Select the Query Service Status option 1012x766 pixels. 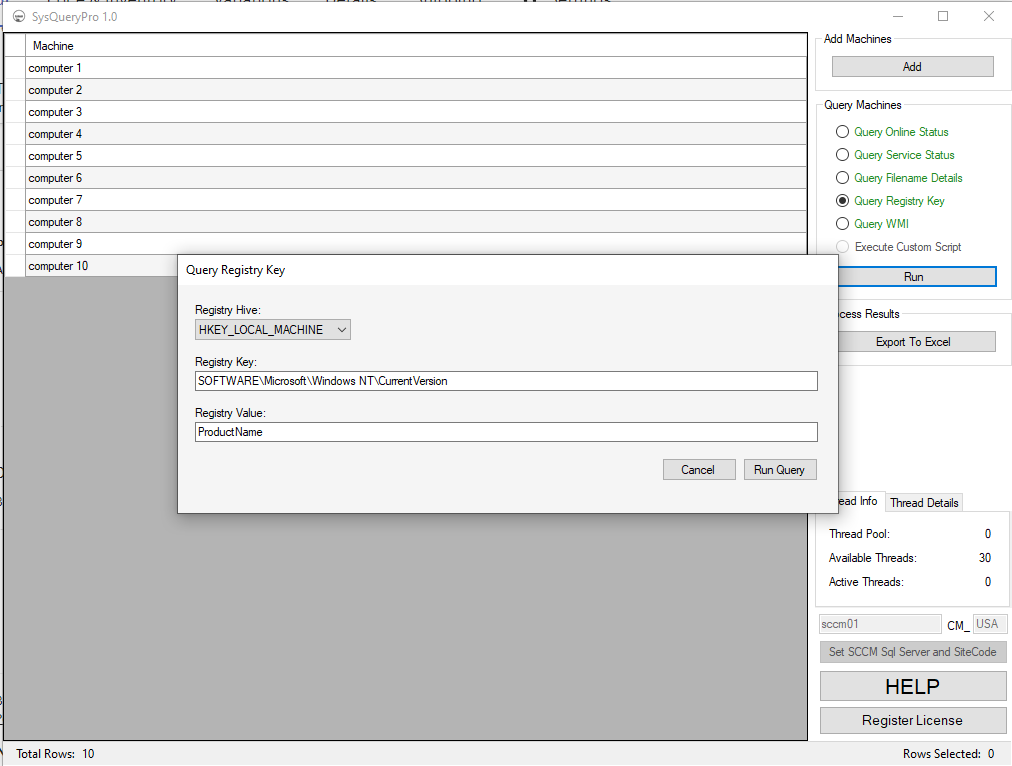[x=842, y=154]
